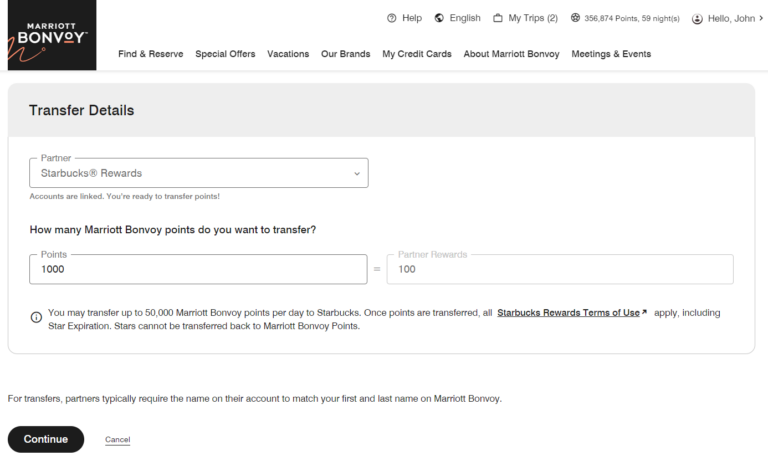
Task: Click 'How many Marriott Bonvoy points' question text
Action: (173, 230)
